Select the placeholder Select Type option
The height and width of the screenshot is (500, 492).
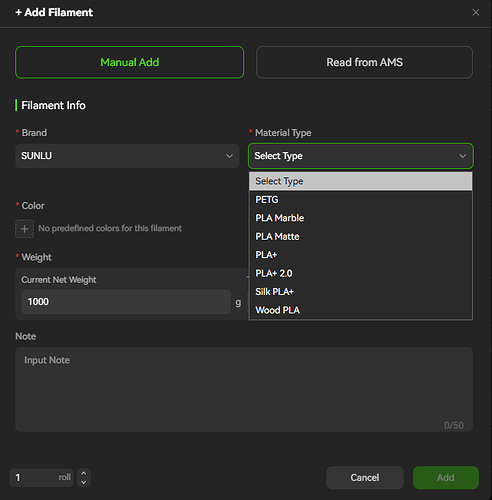(361, 181)
